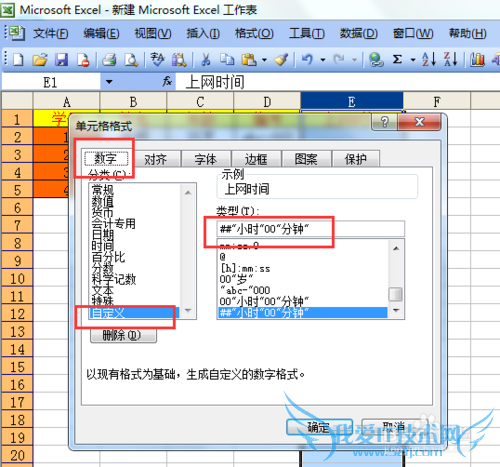Run the Spelling check icon
Screen dimensions: 500x467
coord(157,60)
